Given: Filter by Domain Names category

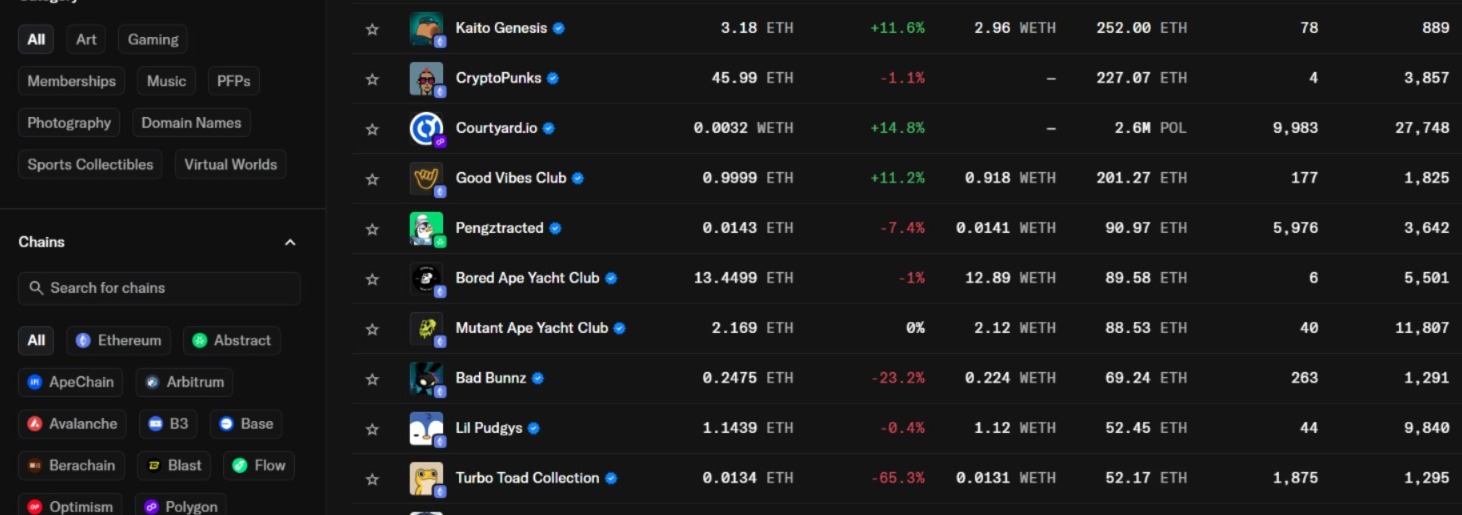Looking at the screenshot, I should click(191, 123).
